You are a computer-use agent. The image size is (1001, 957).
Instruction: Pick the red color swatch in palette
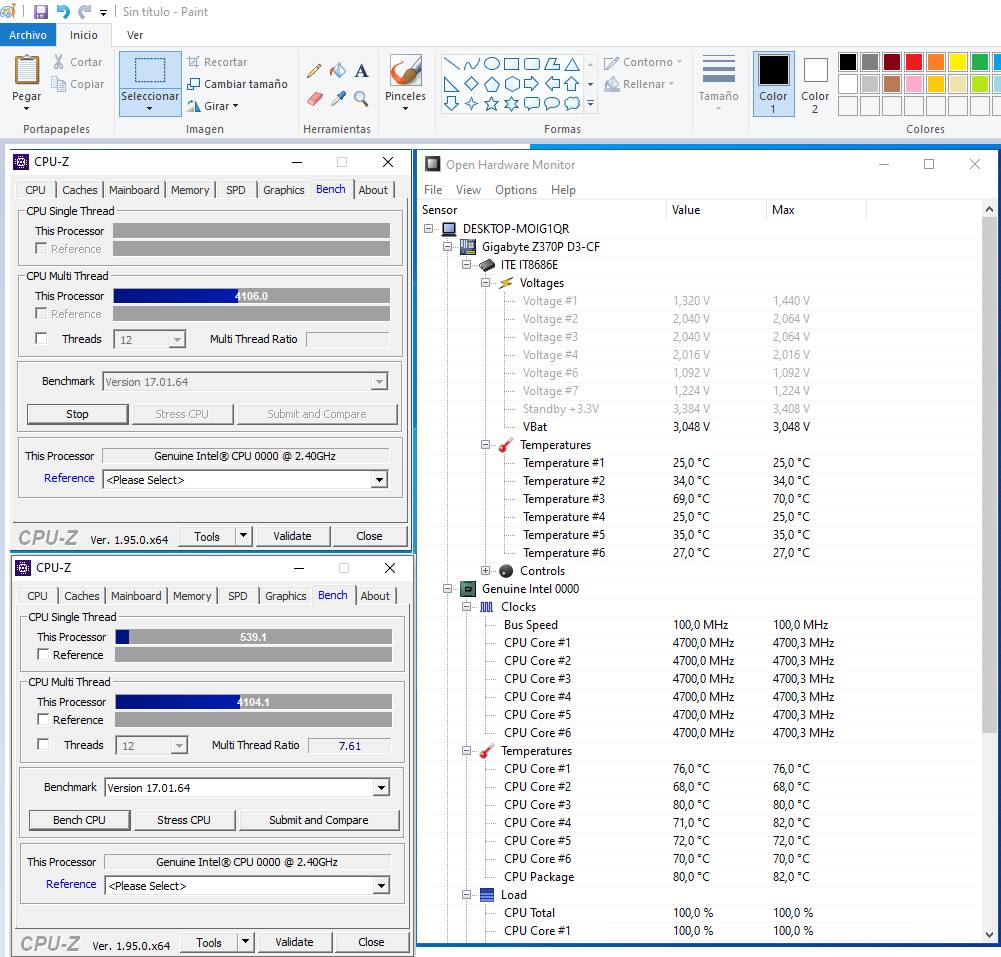(x=913, y=62)
